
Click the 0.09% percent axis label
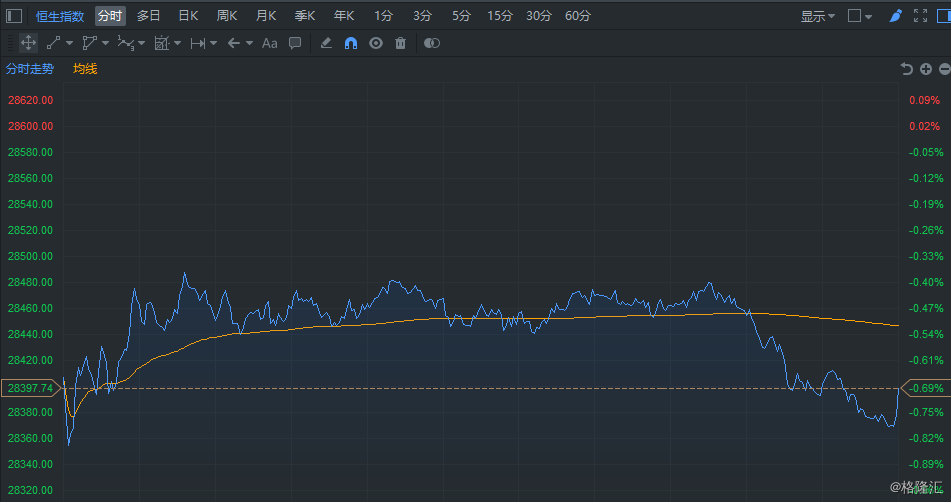tap(924, 100)
